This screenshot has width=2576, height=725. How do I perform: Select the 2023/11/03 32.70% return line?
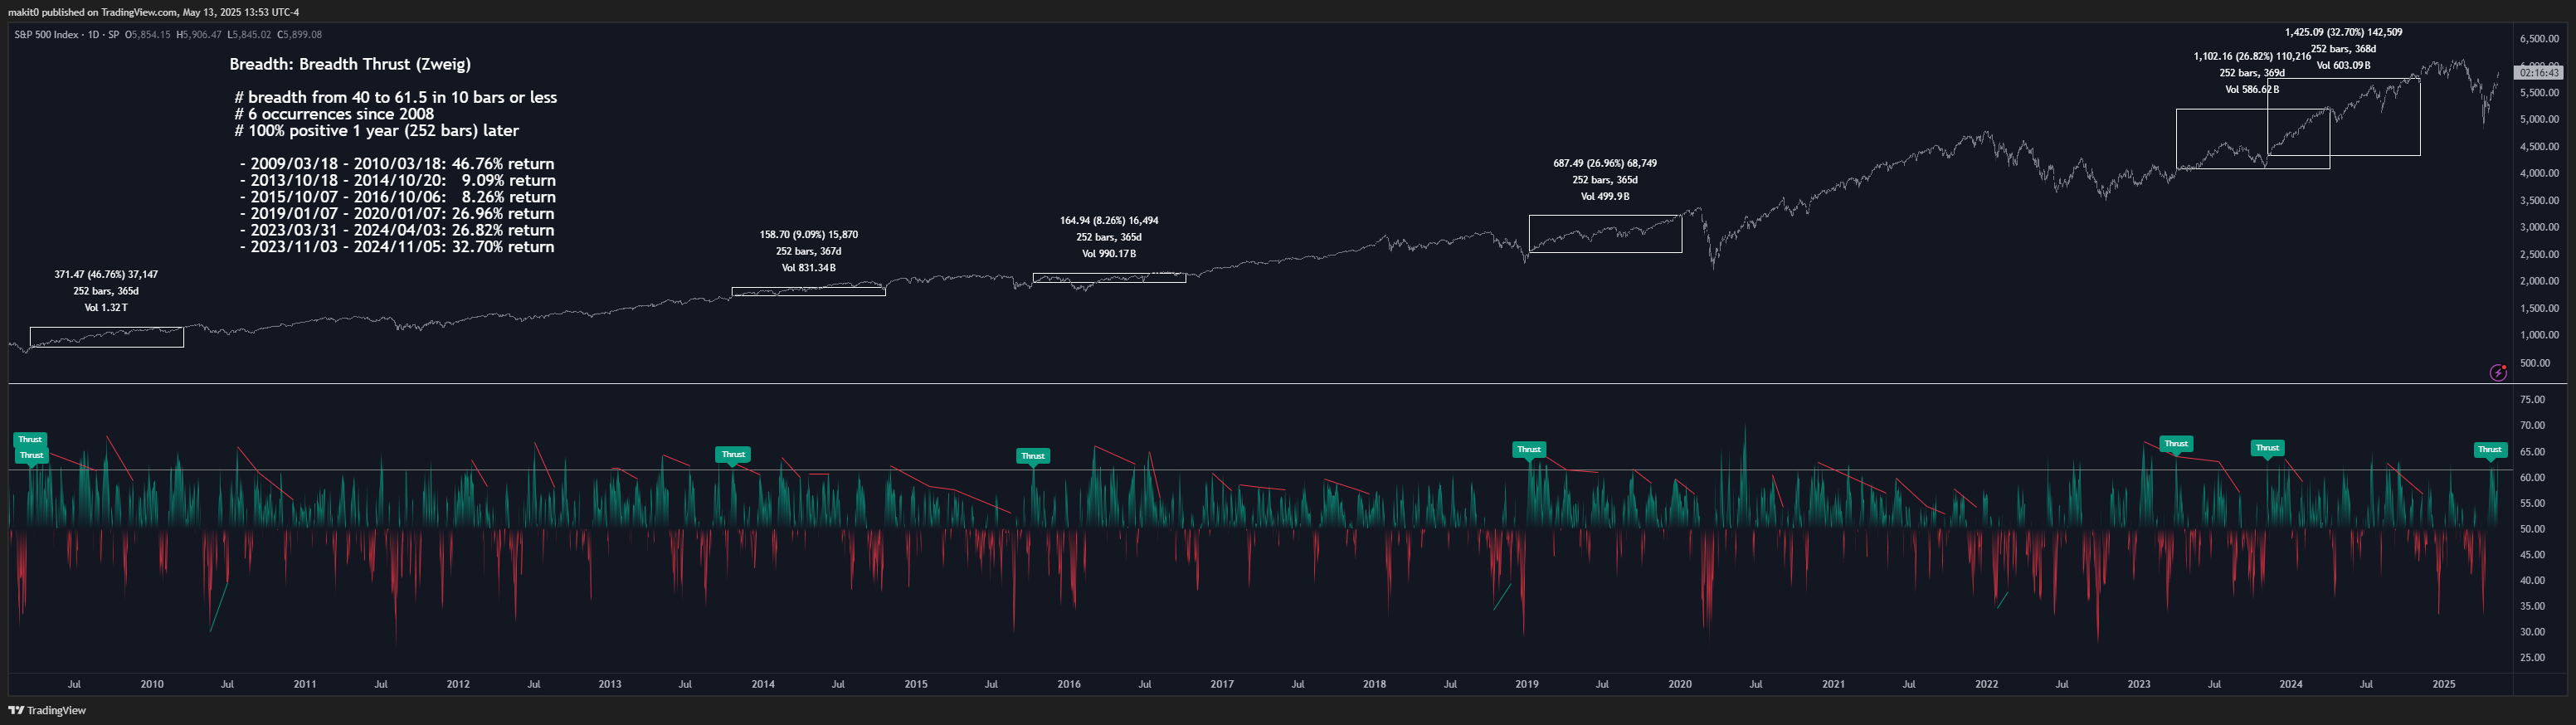397,247
